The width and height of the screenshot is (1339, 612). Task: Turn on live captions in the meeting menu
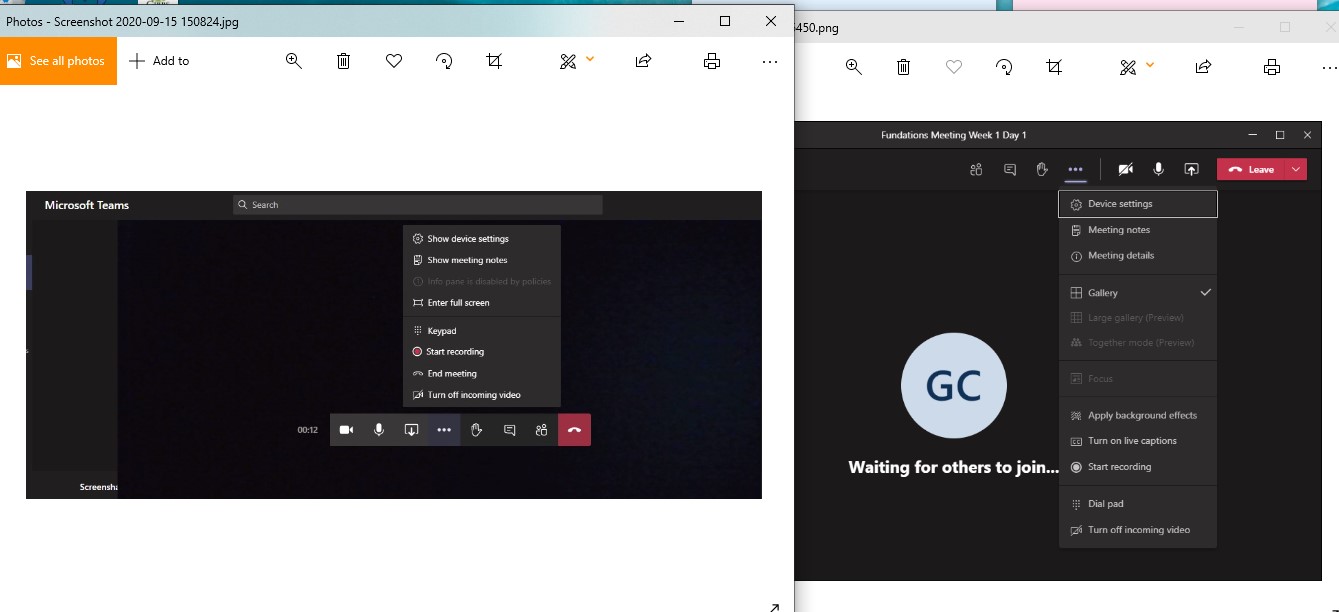pos(1138,441)
